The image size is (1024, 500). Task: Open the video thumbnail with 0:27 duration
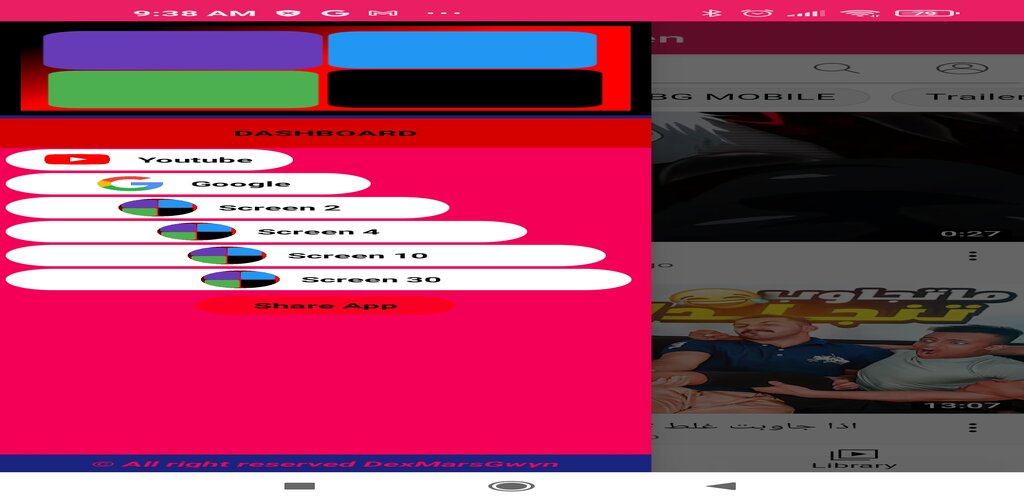tap(838, 177)
